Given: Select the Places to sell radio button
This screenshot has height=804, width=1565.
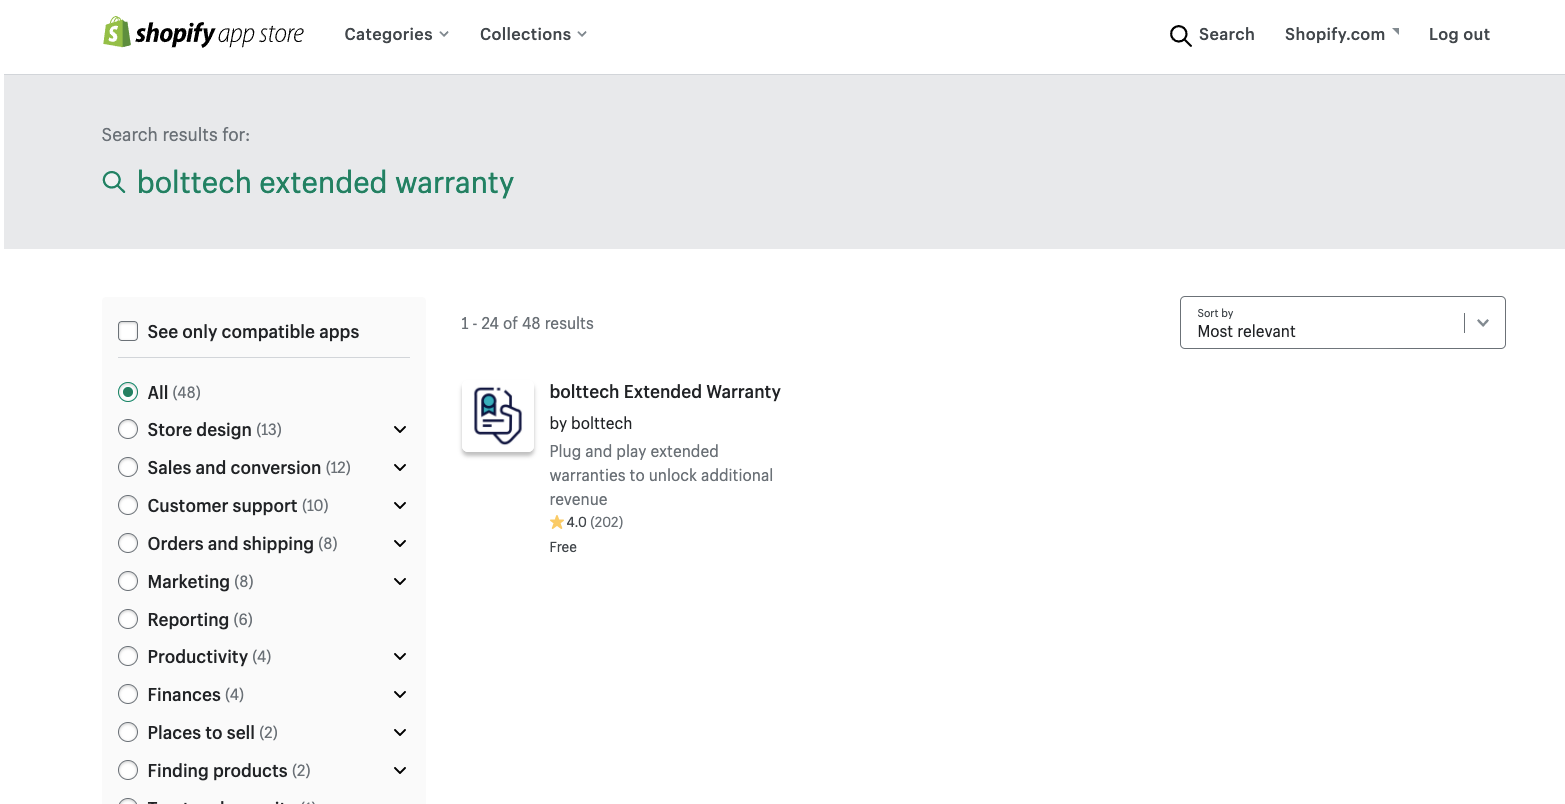Looking at the screenshot, I should [x=128, y=732].
